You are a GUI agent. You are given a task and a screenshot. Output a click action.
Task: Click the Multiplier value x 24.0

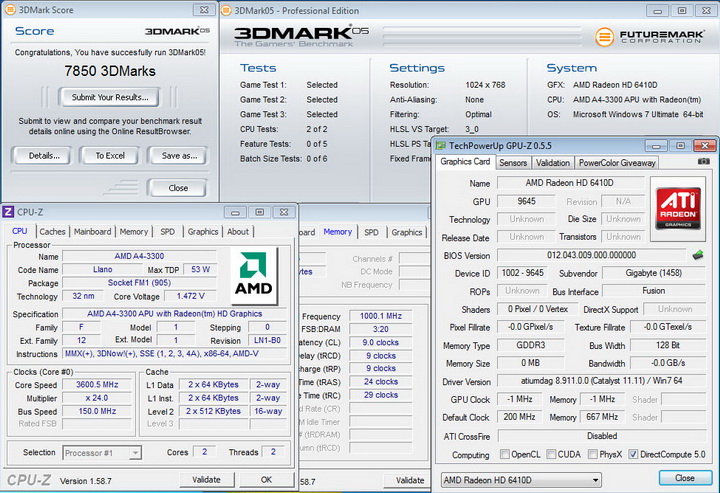click(97, 398)
